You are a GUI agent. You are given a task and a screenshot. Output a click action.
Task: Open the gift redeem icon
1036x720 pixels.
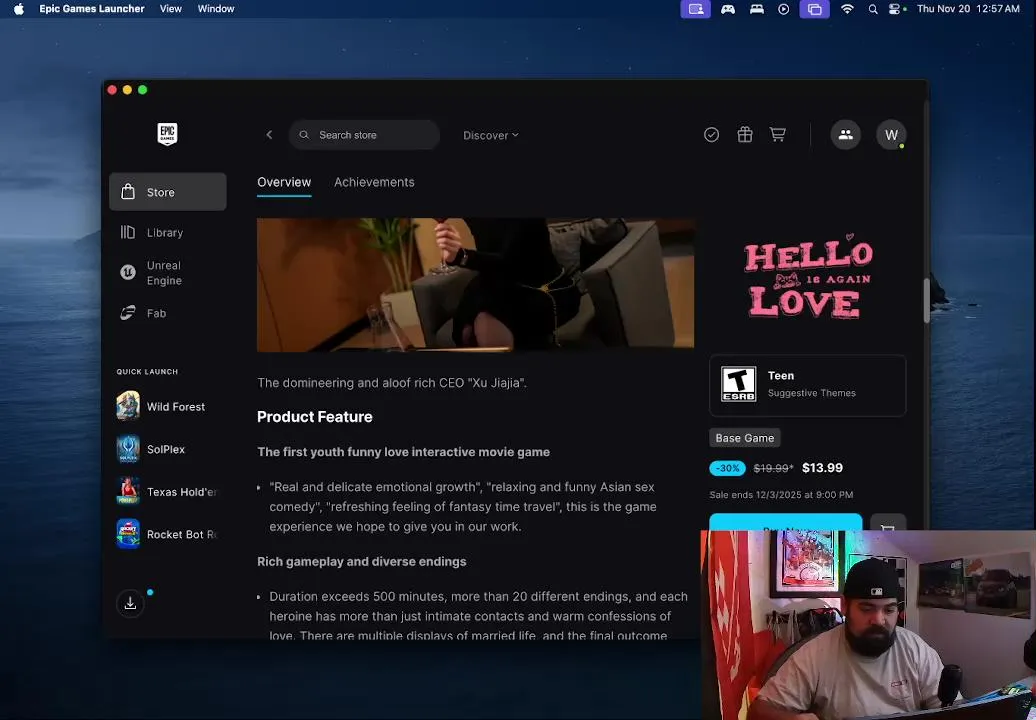point(745,135)
